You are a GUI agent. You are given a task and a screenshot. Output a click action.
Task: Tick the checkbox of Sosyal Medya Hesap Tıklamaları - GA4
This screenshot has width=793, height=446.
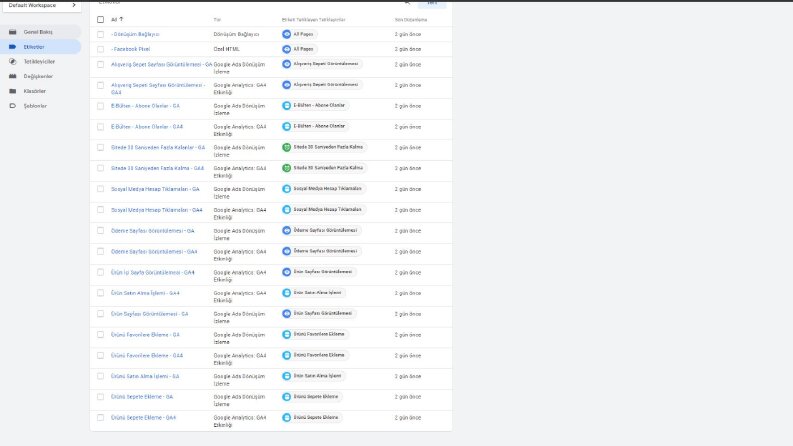[x=100, y=210]
